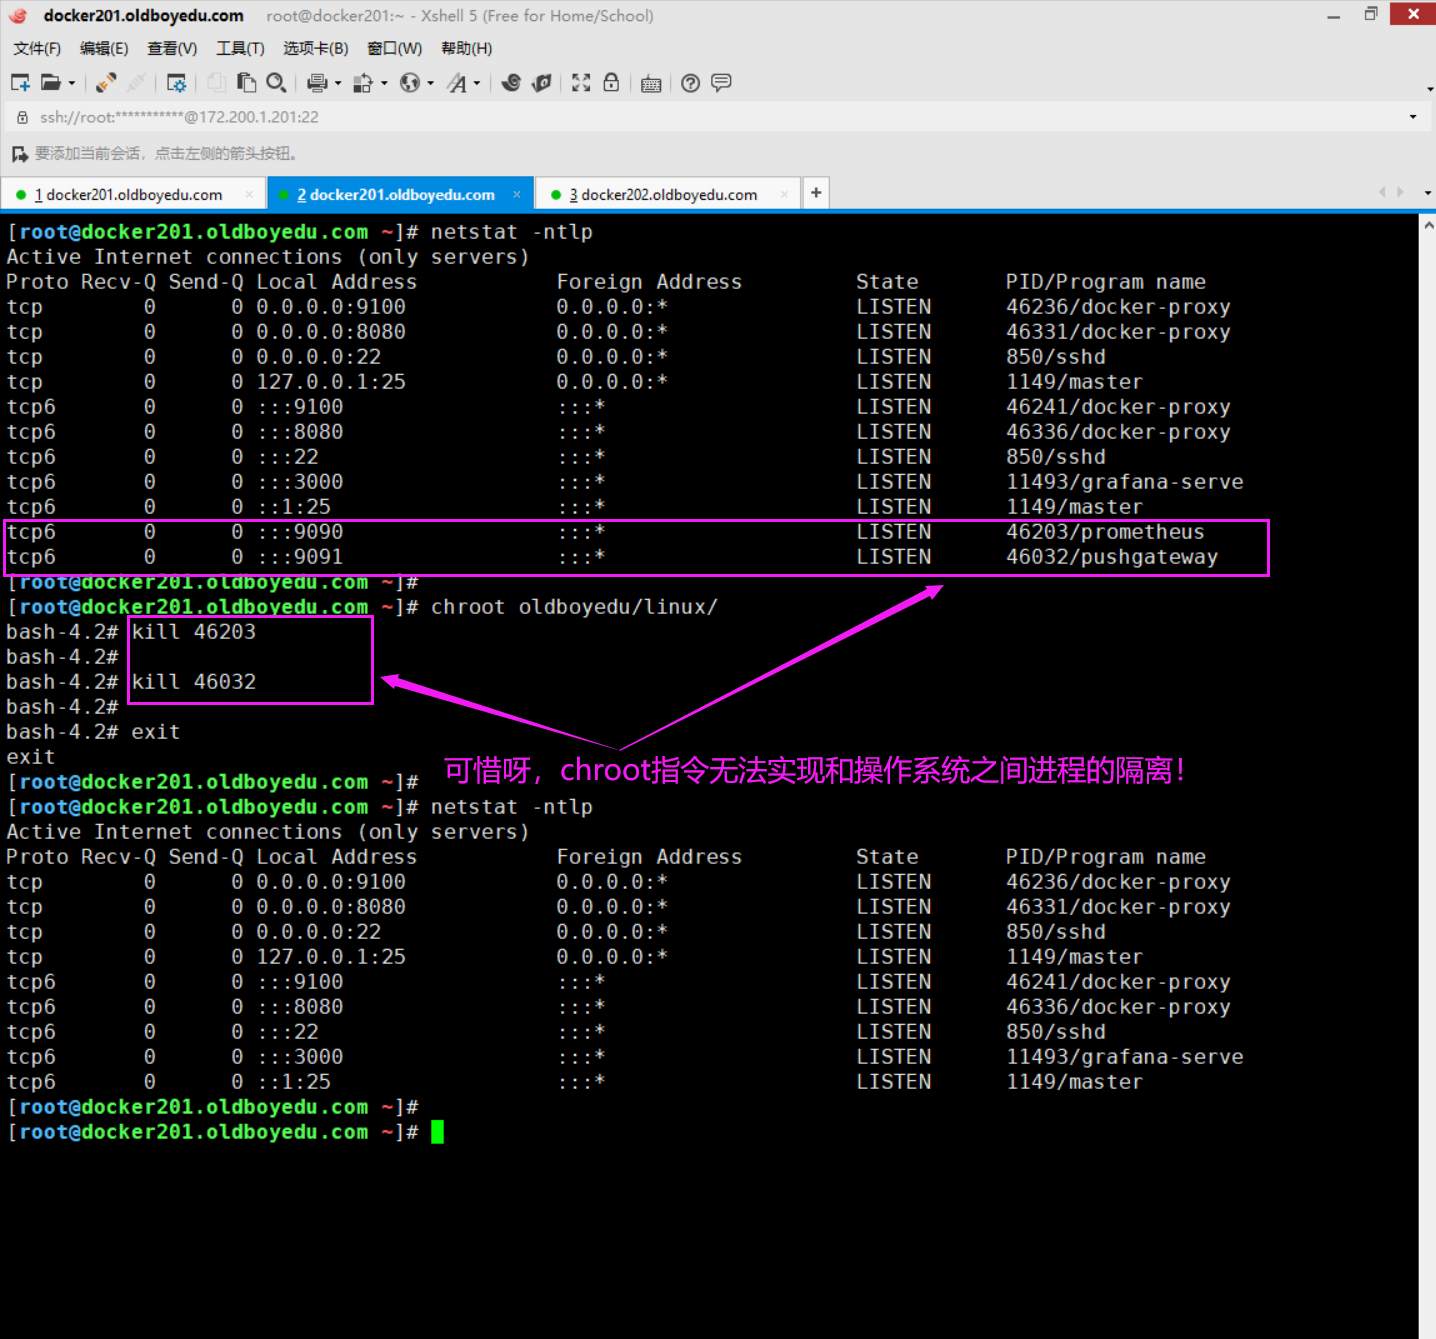Image resolution: width=1436 pixels, height=1339 pixels.
Task: Expand the Open folder dropdown arrow
Action: [x=72, y=84]
